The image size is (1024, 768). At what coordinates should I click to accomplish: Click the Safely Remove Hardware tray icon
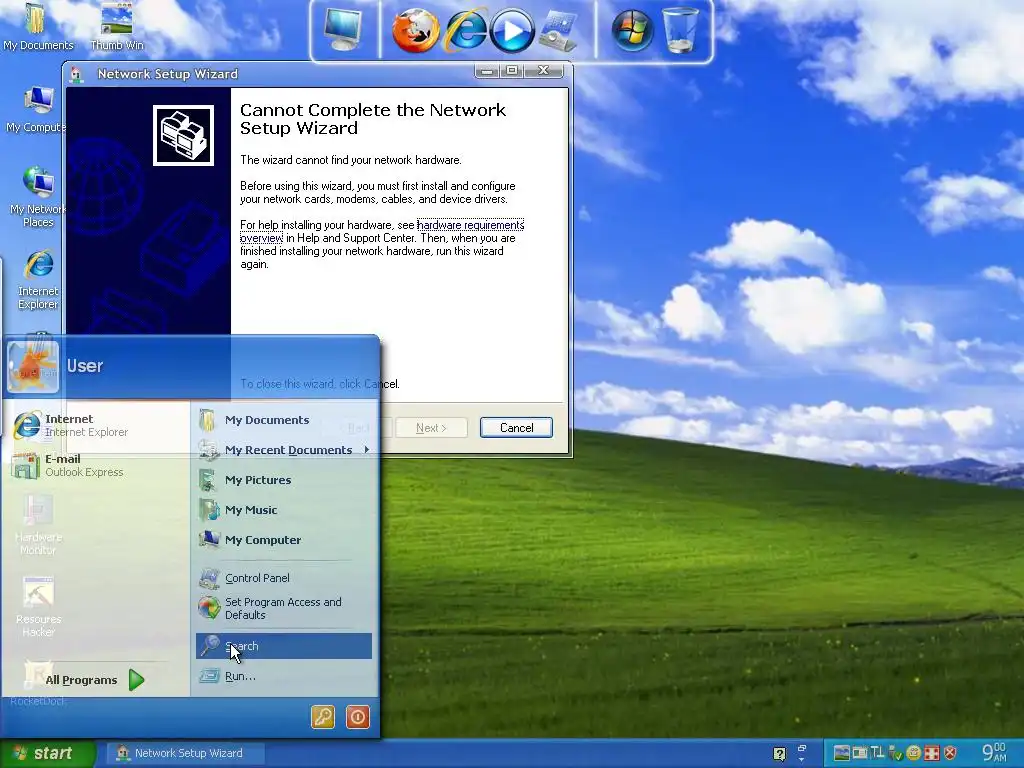click(895, 753)
